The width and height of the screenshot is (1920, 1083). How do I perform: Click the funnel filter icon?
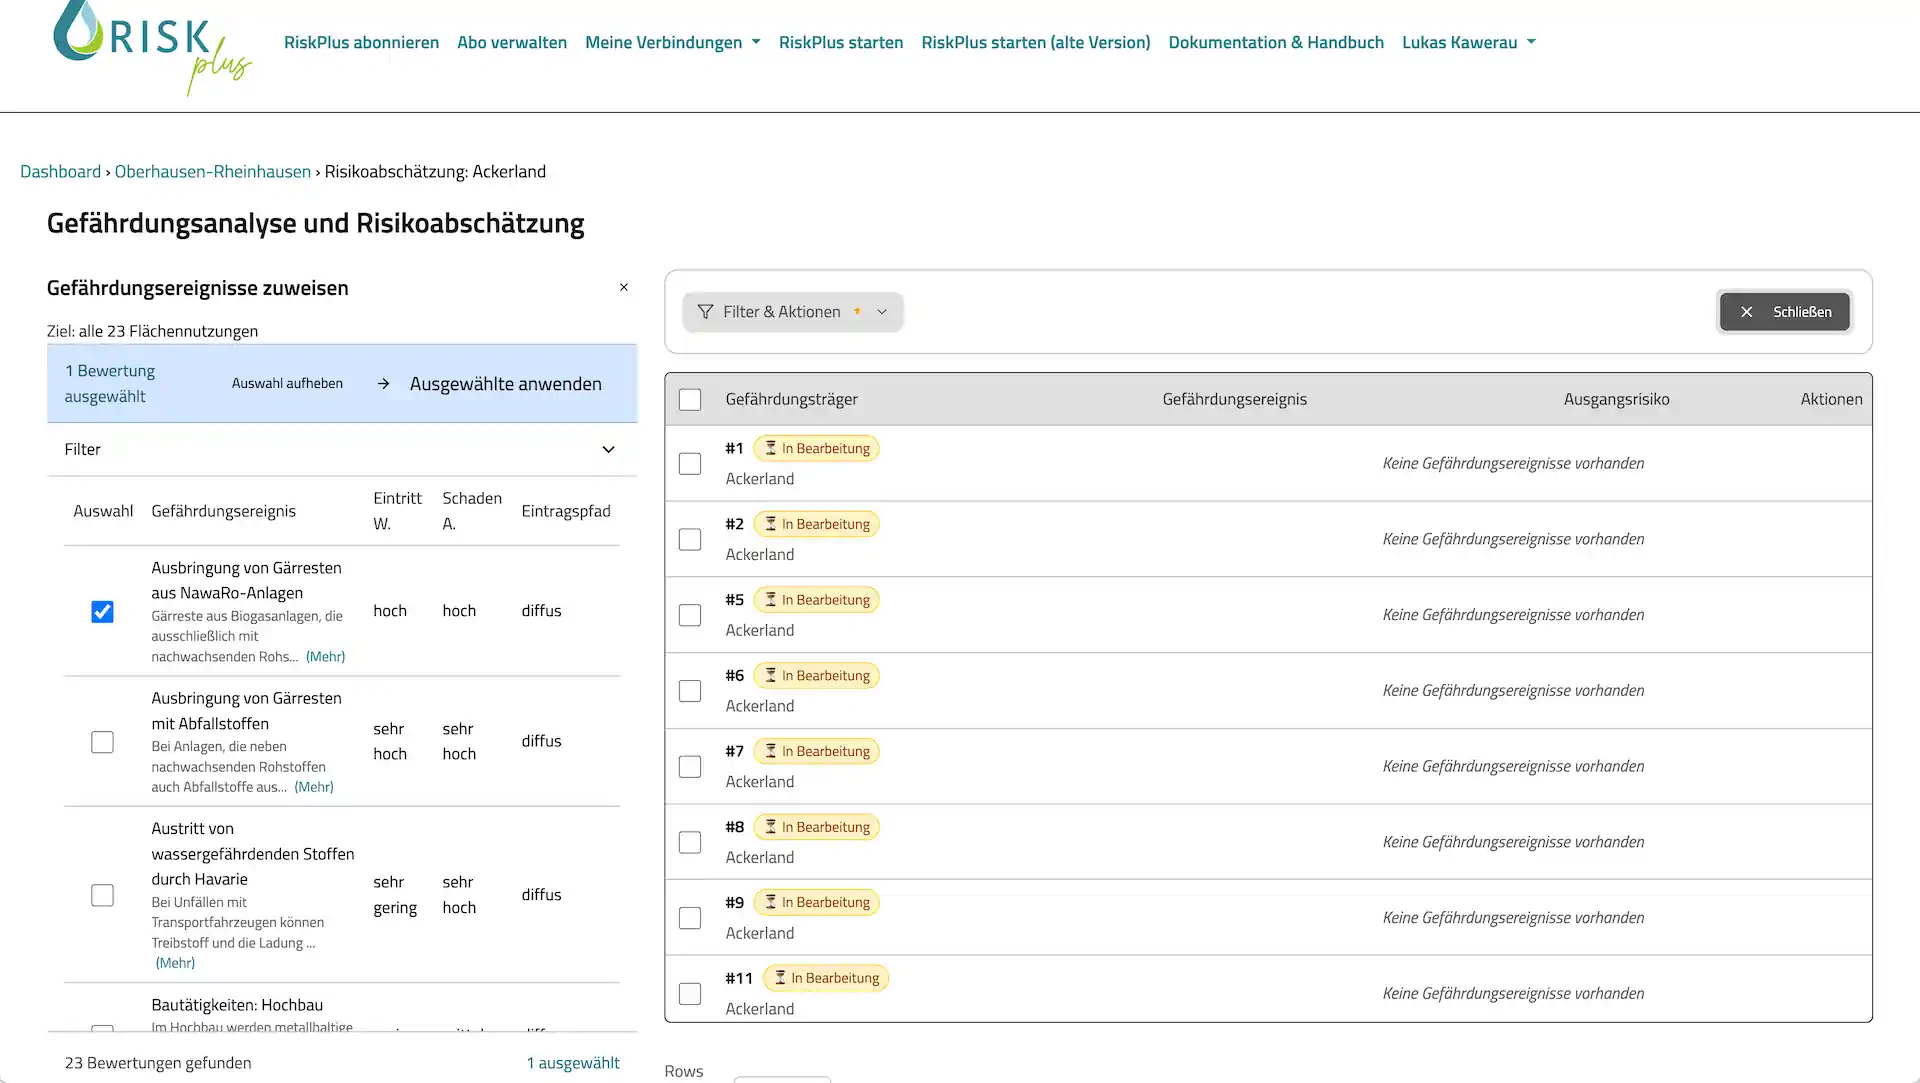[x=705, y=312]
